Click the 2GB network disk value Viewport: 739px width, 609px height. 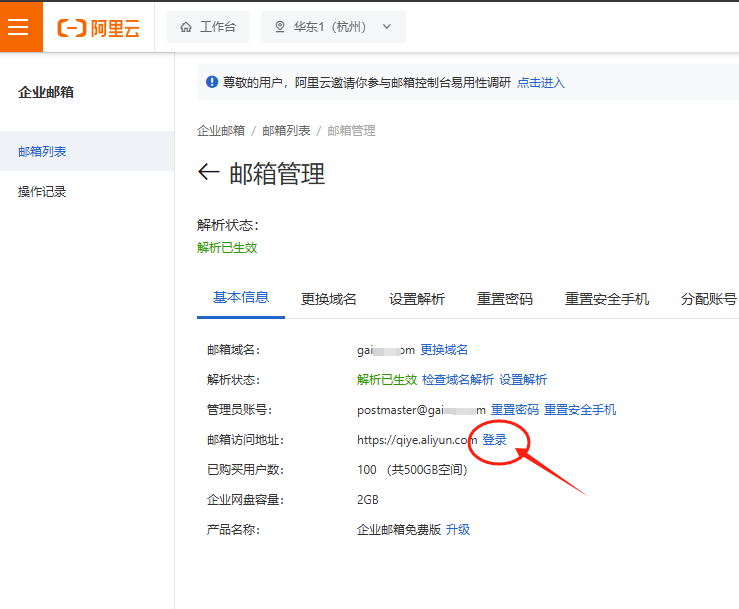[368, 500]
